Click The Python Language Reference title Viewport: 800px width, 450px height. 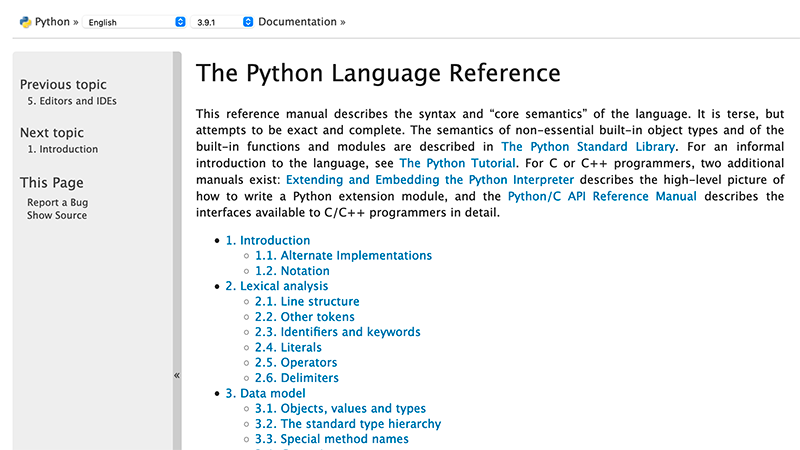coord(378,73)
